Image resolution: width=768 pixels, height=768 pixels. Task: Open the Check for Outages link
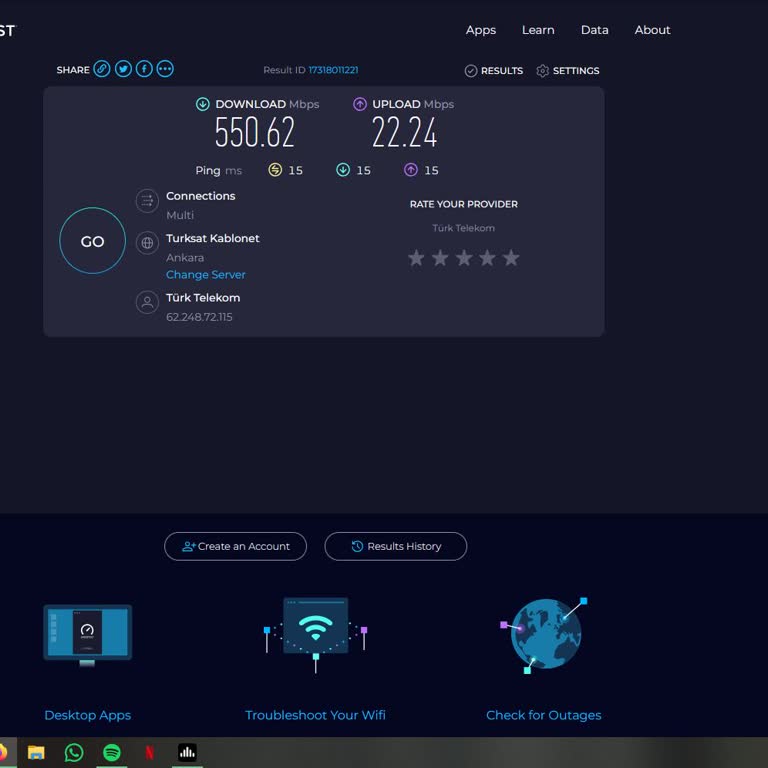click(544, 715)
